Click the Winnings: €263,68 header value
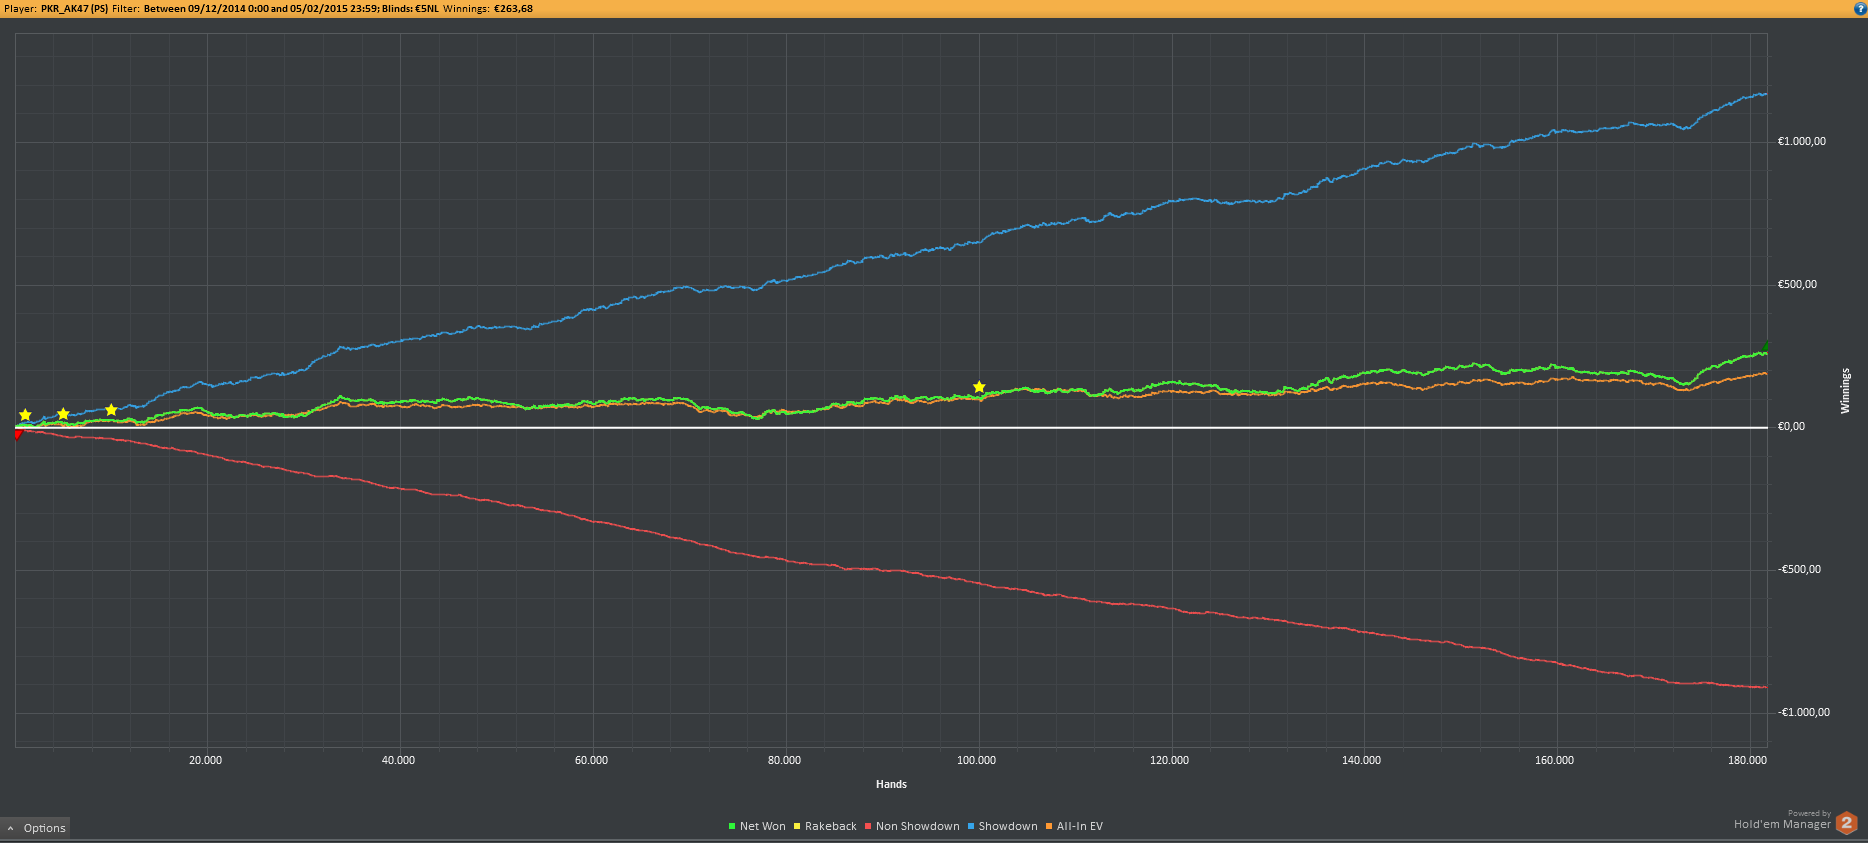The height and width of the screenshot is (843, 1868). pyautogui.click(x=488, y=9)
